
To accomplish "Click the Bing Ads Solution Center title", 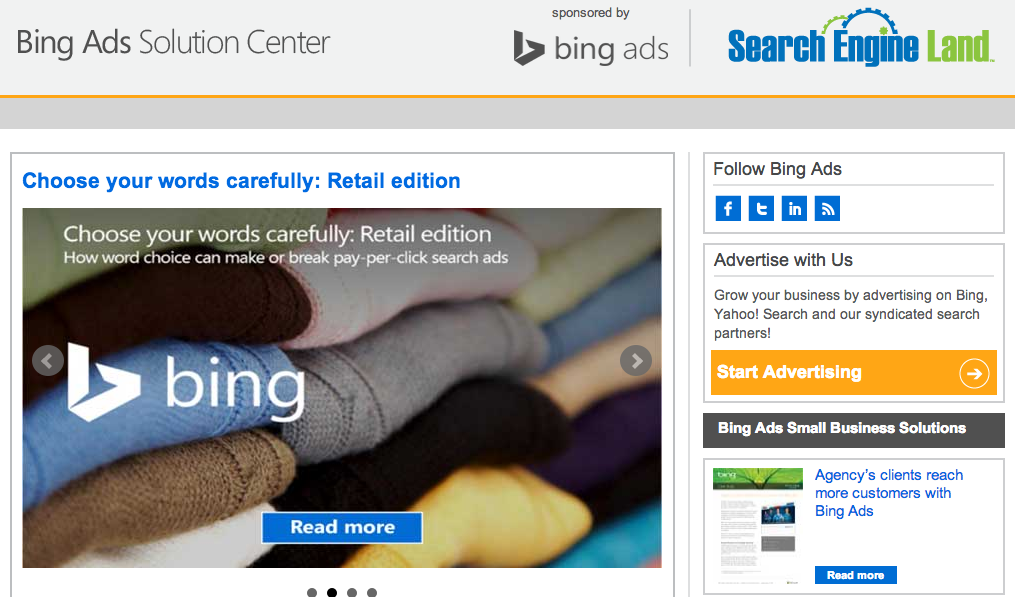I will coord(173,43).
